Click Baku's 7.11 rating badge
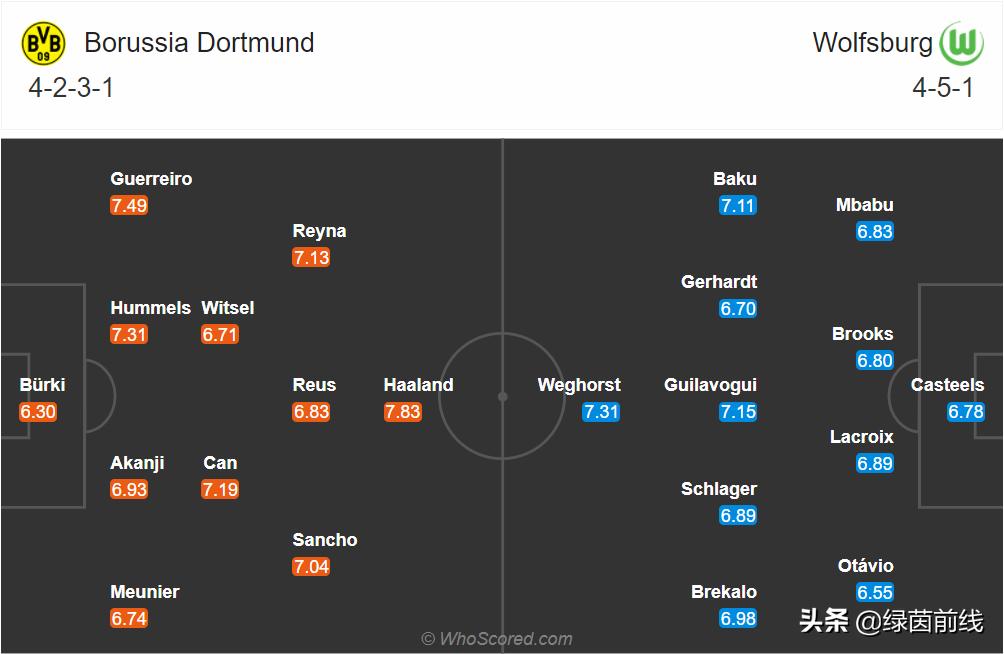The height and width of the screenshot is (654, 1004). (x=738, y=206)
